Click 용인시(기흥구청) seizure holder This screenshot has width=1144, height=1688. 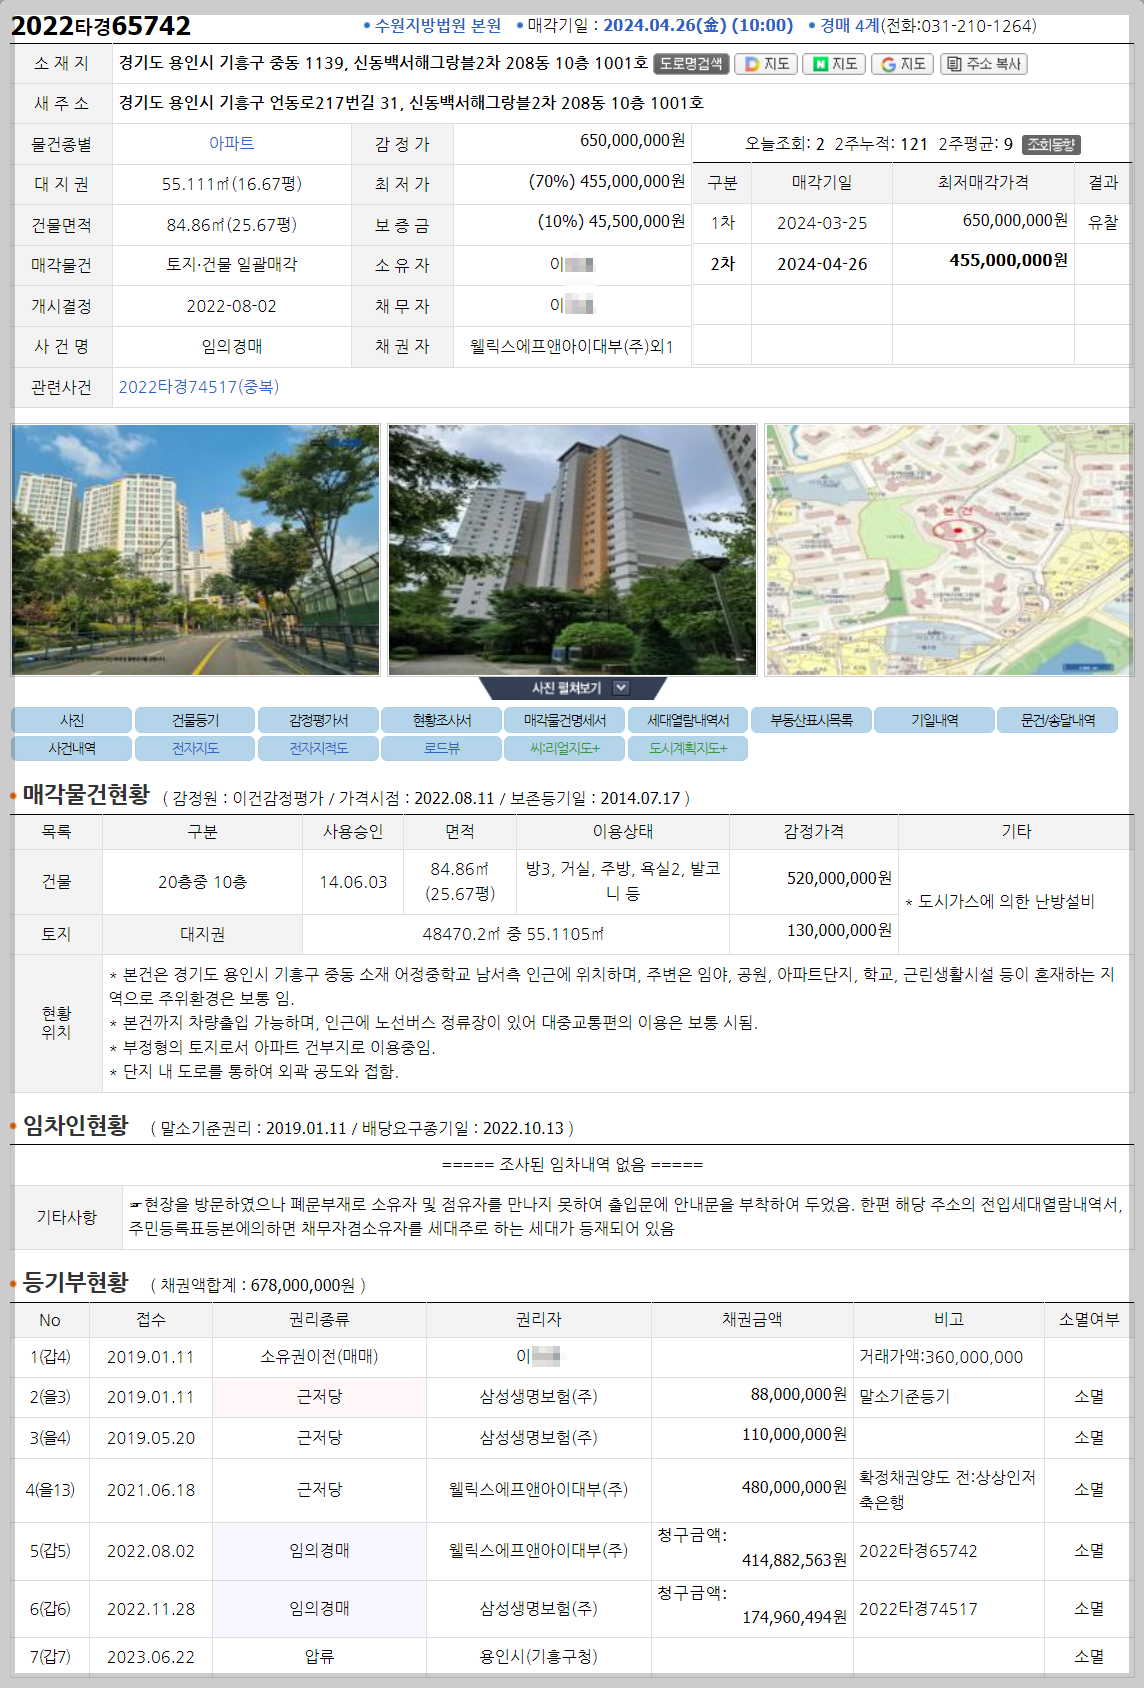pos(538,1657)
